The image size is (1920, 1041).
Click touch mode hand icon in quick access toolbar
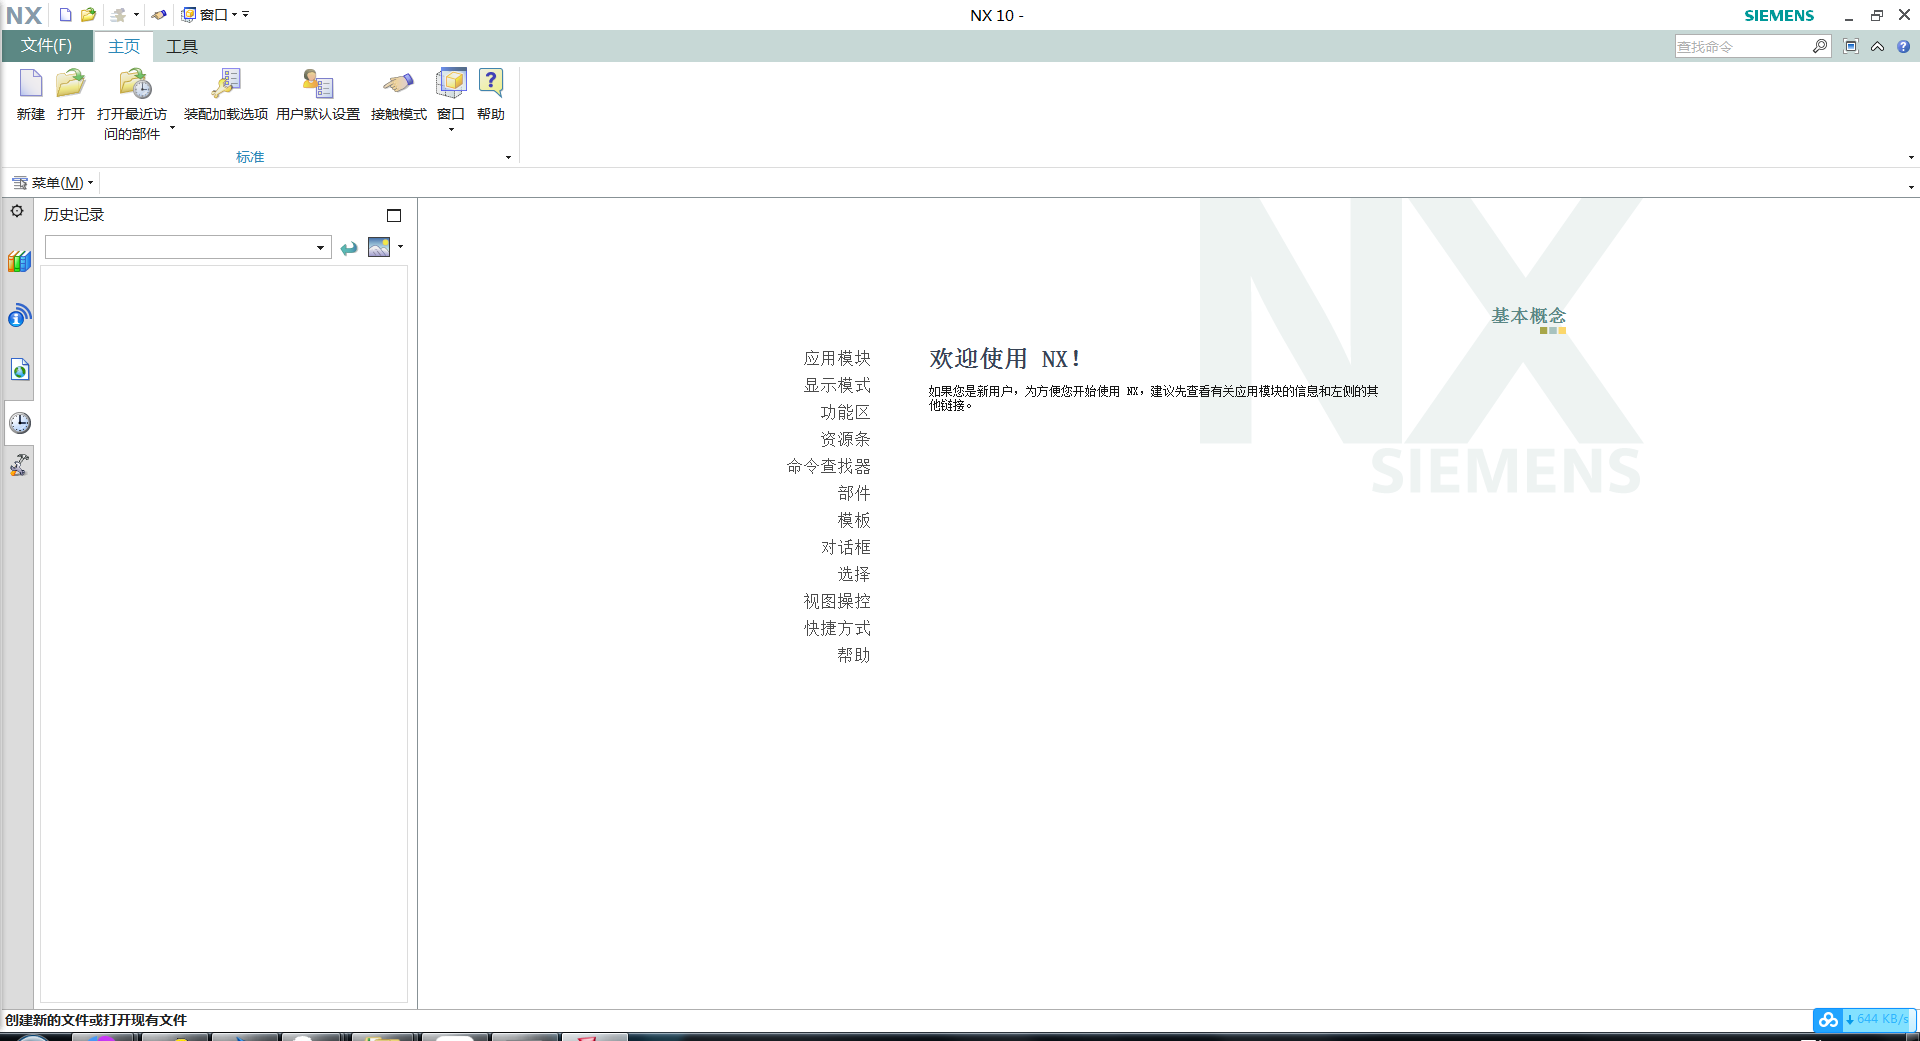pos(159,15)
